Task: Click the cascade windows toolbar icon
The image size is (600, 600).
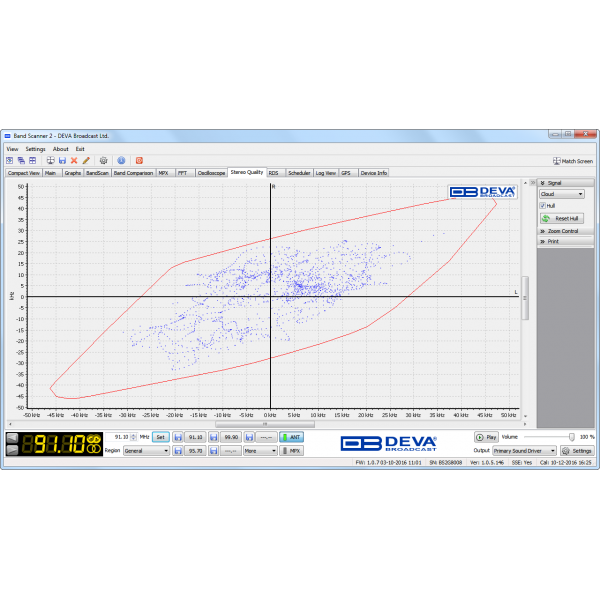Action: point(21,160)
